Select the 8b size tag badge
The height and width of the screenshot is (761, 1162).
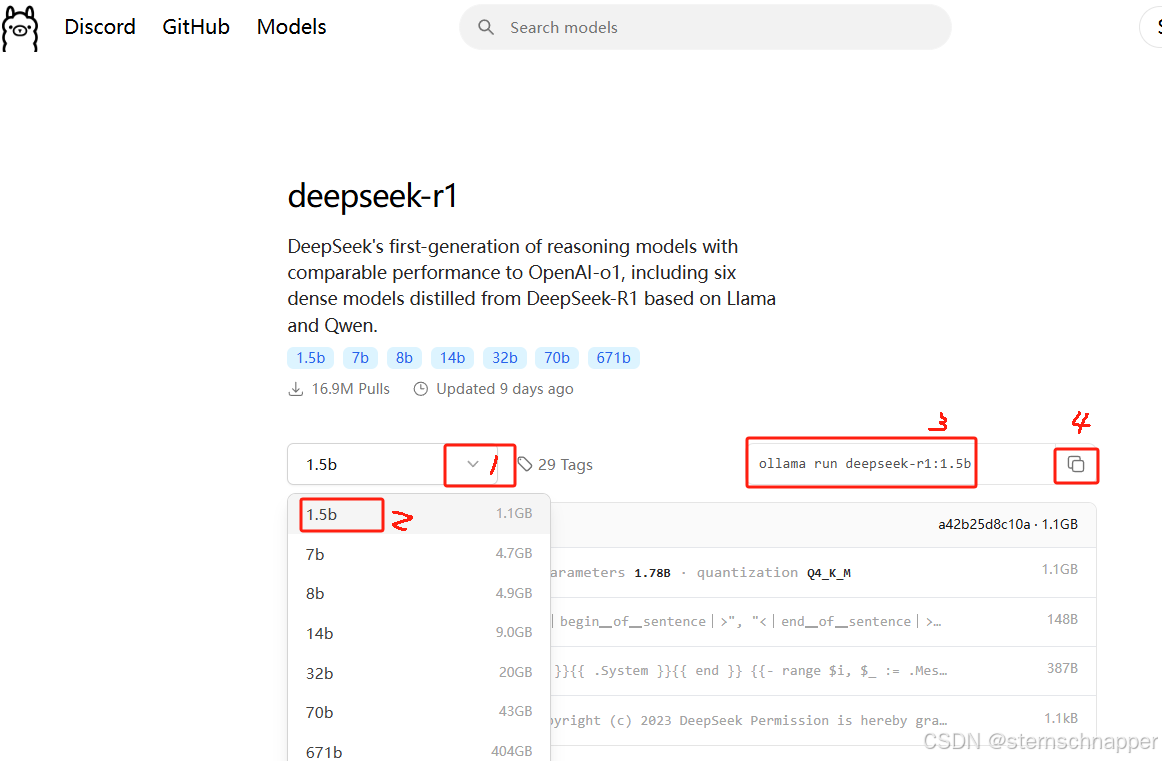click(404, 358)
